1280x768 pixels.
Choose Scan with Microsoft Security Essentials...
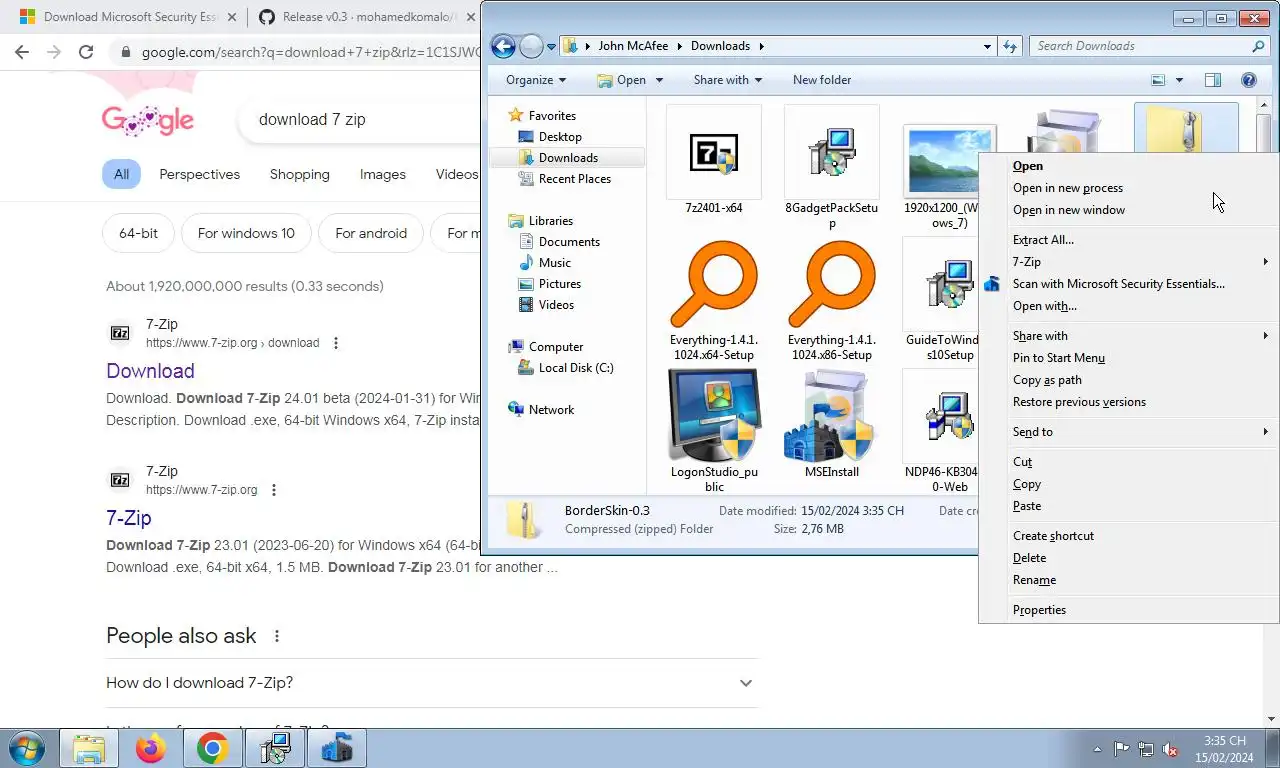(1128, 284)
